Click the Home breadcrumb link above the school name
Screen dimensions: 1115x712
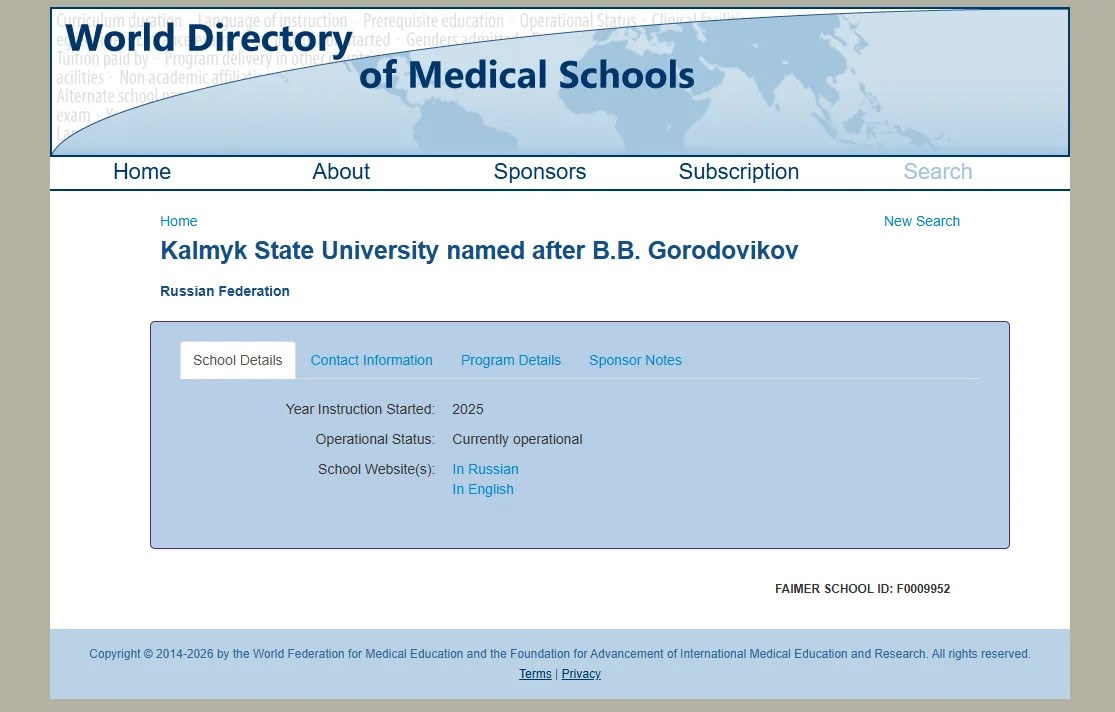(179, 221)
